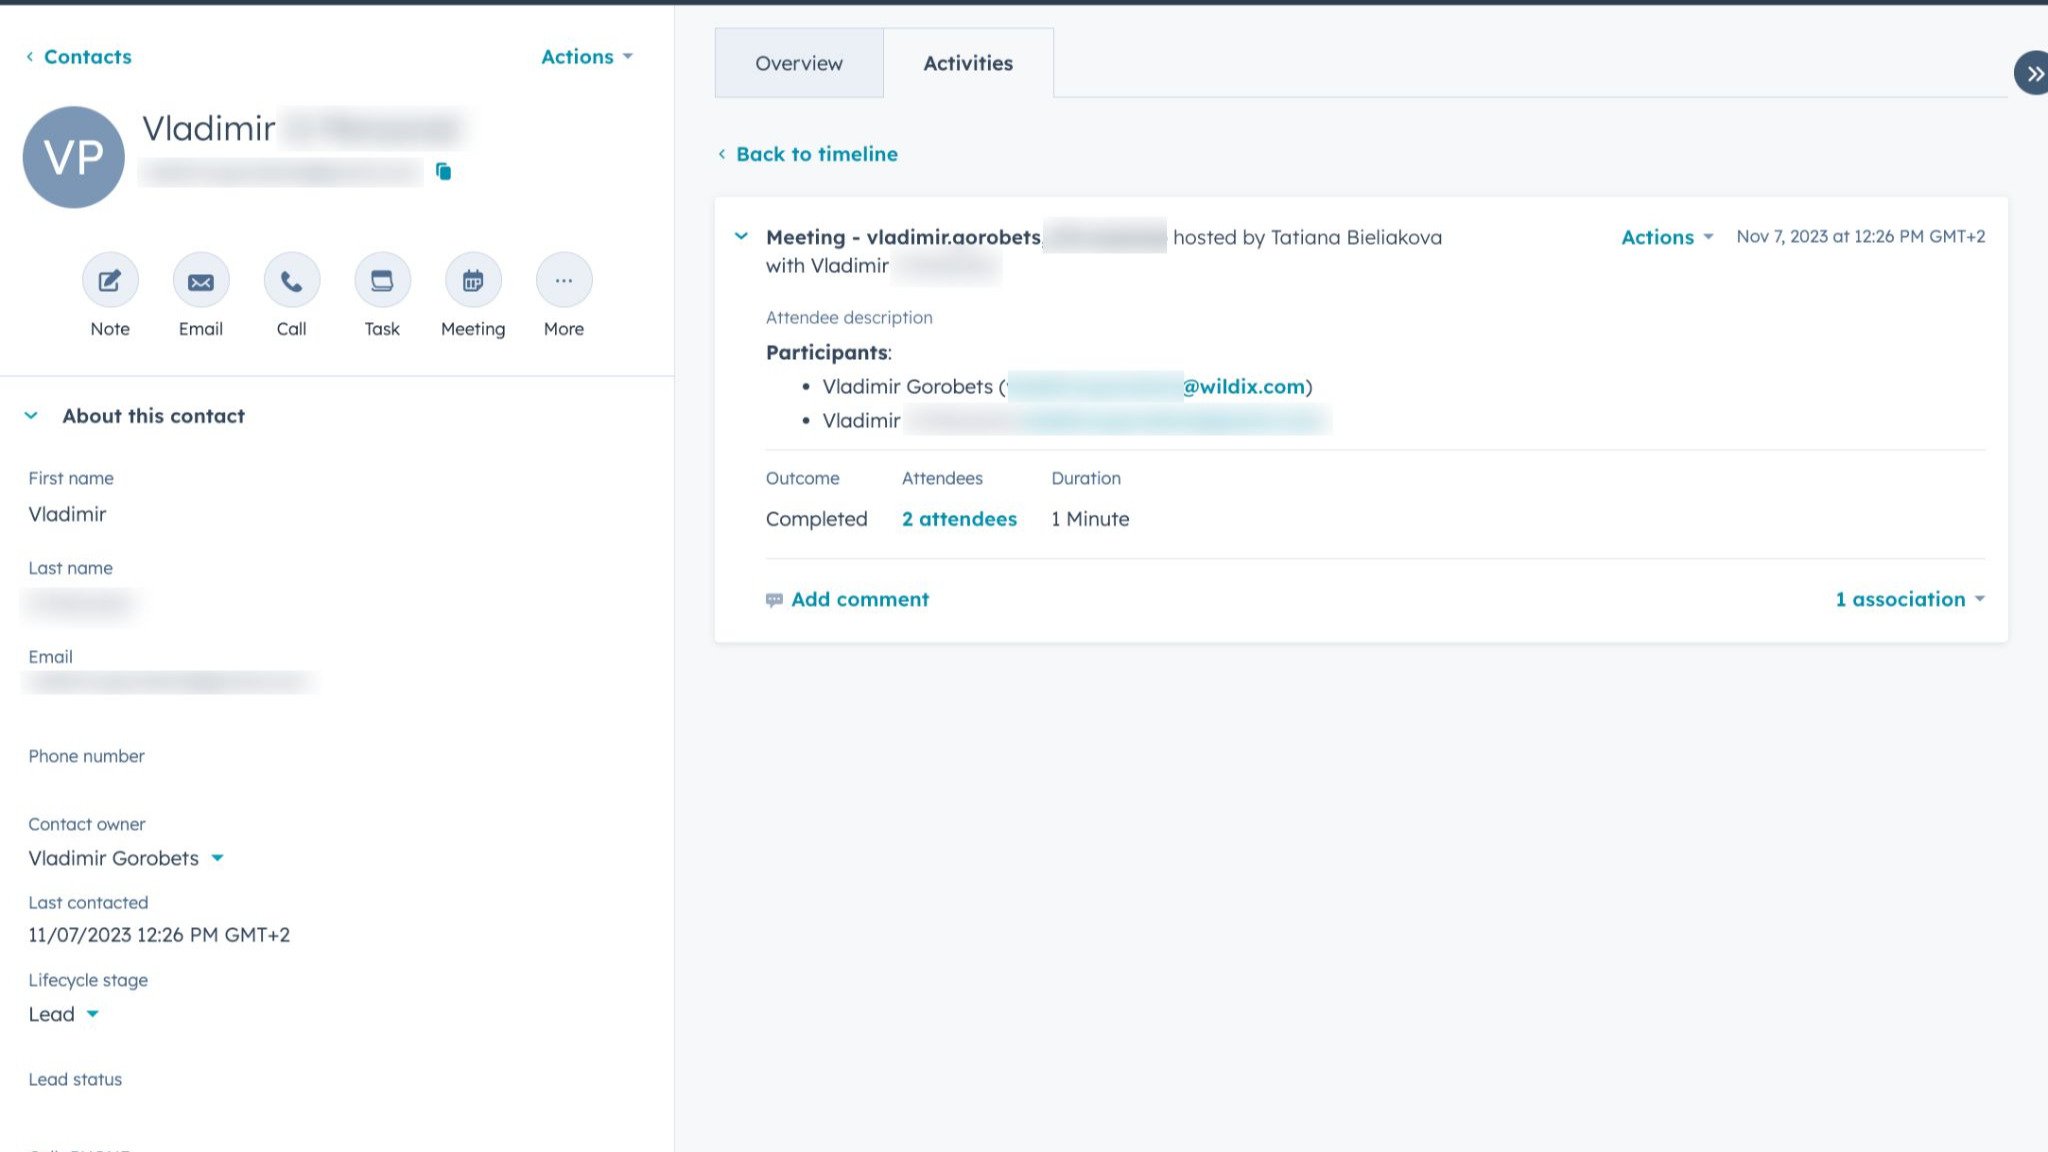The width and height of the screenshot is (2048, 1152).
Task: Create a Note for this contact
Action: point(109,281)
